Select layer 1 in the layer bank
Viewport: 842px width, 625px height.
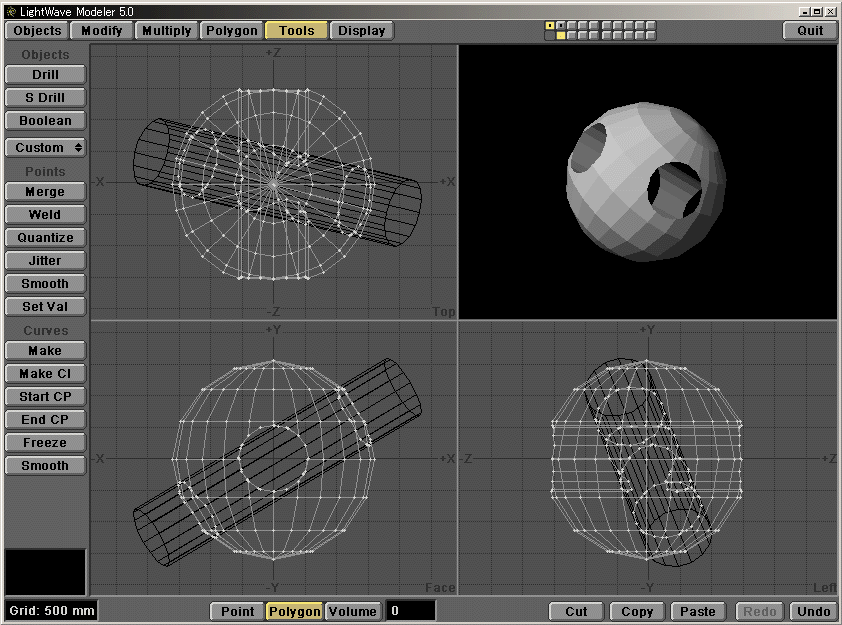(550, 25)
